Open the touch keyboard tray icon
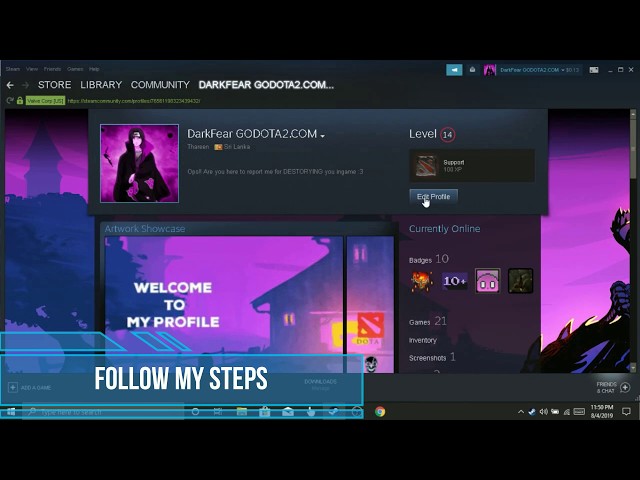Image resolution: width=640 pixels, height=480 pixels. (579, 412)
